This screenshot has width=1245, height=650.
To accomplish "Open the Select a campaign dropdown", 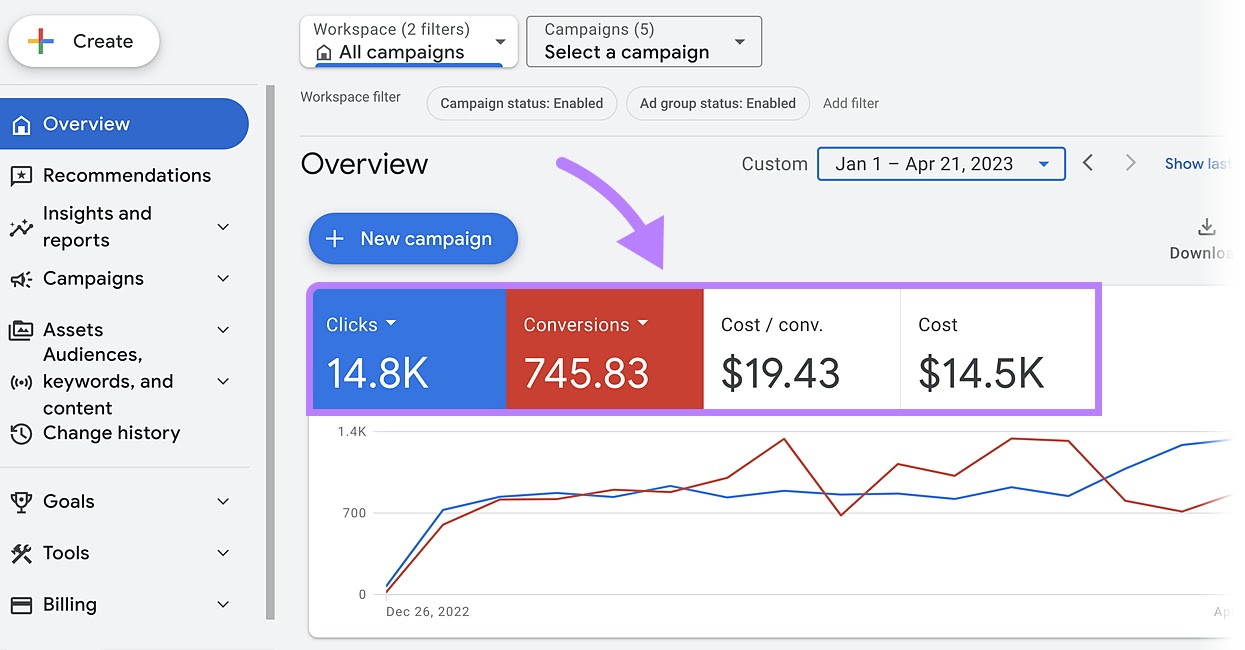I will pyautogui.click(x=643, y=41).
